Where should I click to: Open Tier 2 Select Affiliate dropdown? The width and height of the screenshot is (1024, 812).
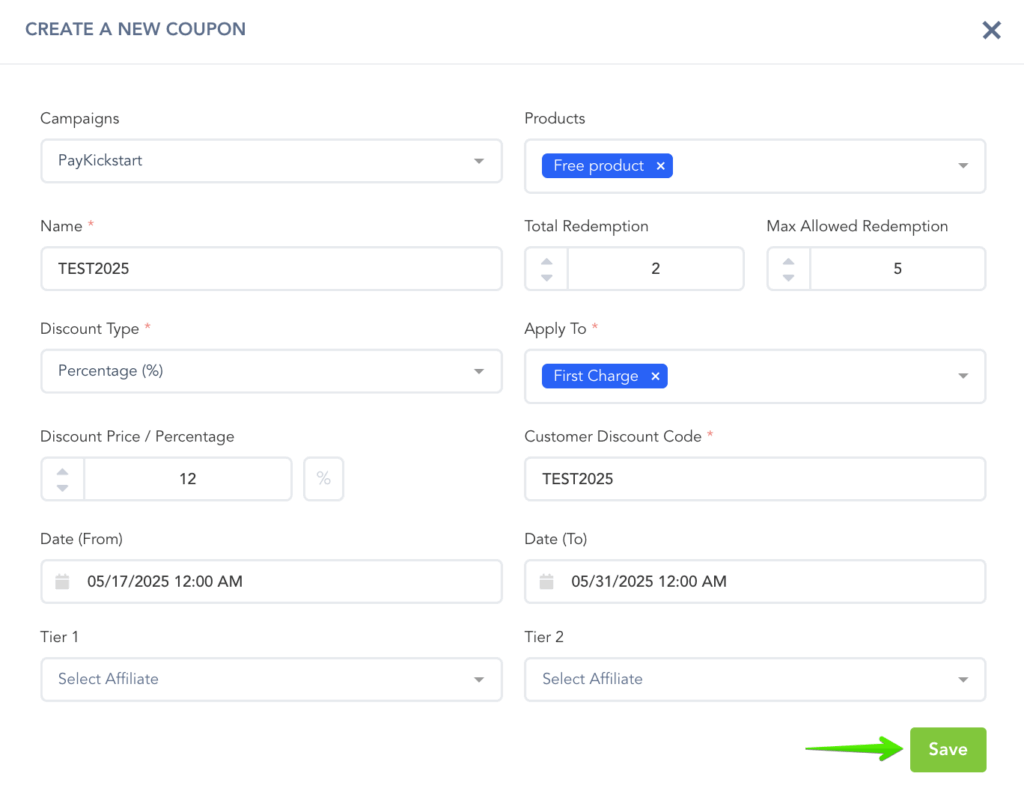755,679
